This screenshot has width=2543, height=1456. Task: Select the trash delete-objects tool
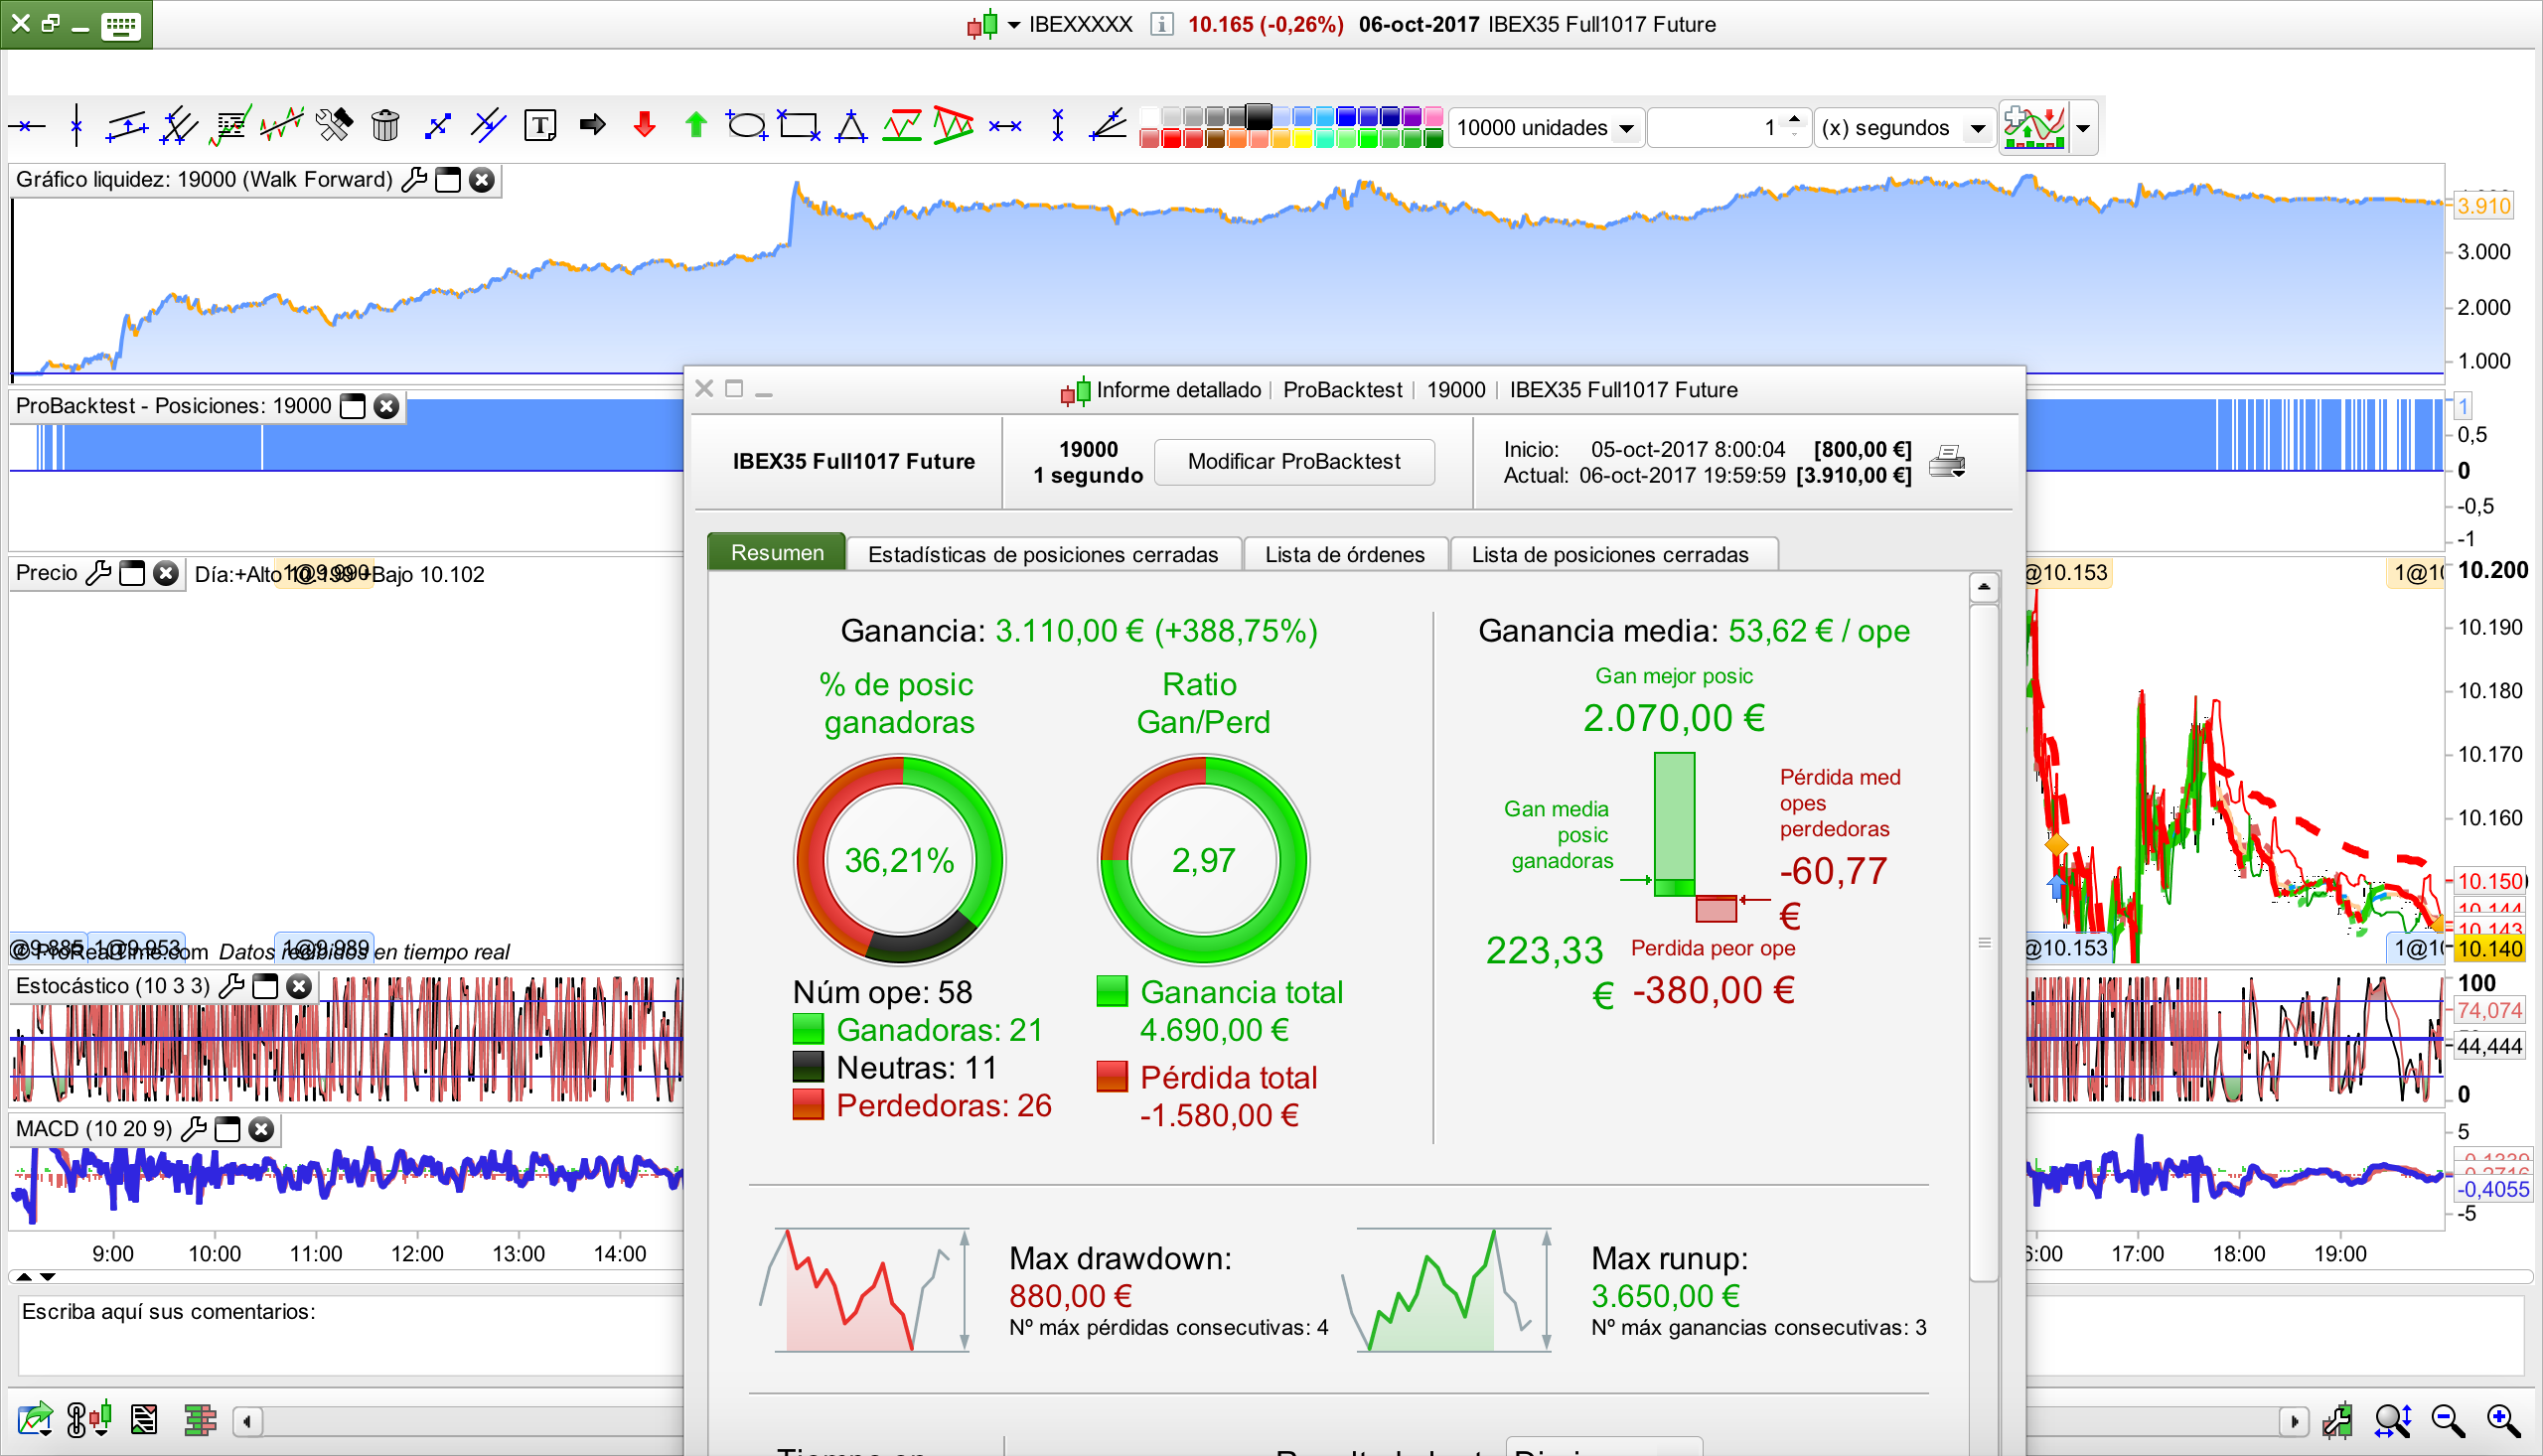(x=385, y=126)
